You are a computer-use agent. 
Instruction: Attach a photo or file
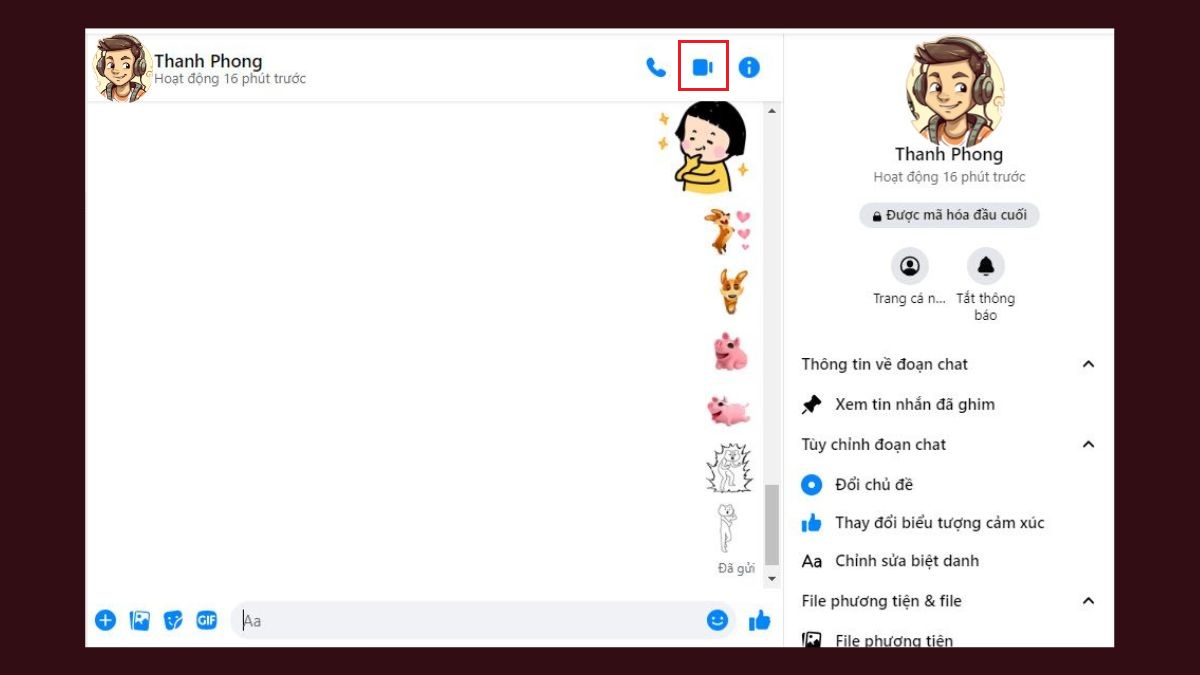140,620
